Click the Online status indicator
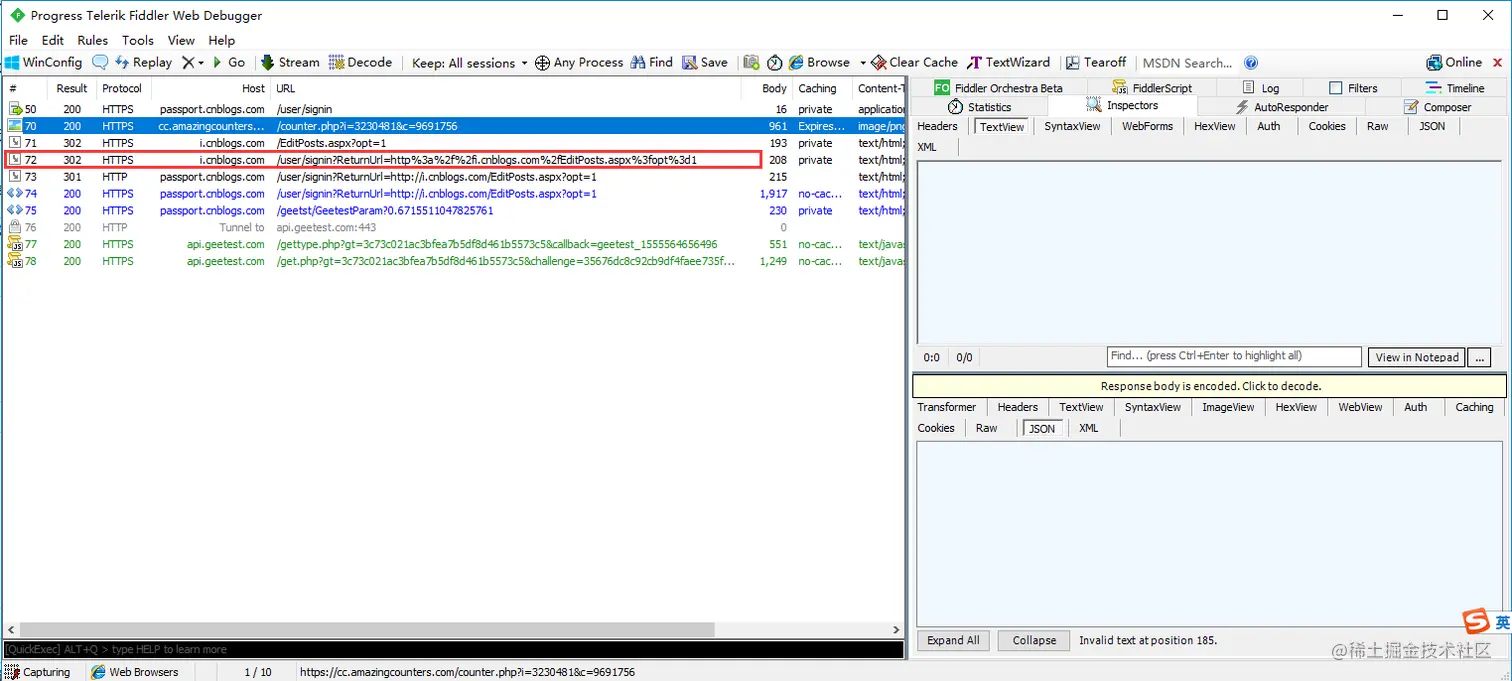The height and width of the screenshot is (681, 1512). (x=1454, y=62)
